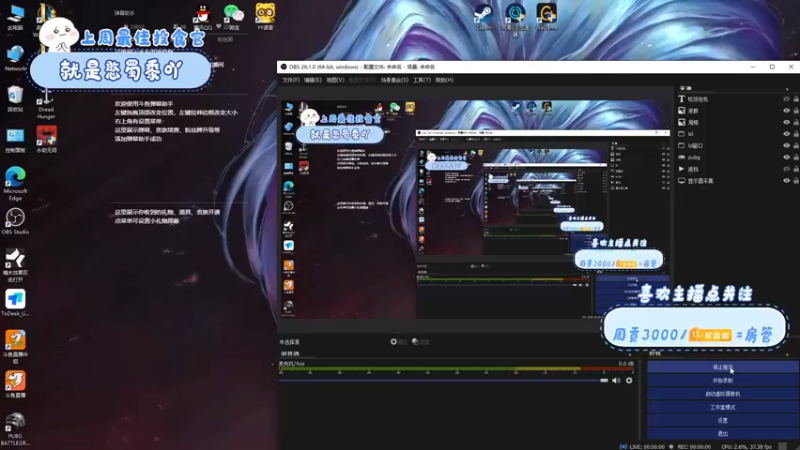Image resolution: width=800 pixels, height=450 pixels.
Task: Click the 启动虚拟摄像机 virtual camera button
Action: 722,393
